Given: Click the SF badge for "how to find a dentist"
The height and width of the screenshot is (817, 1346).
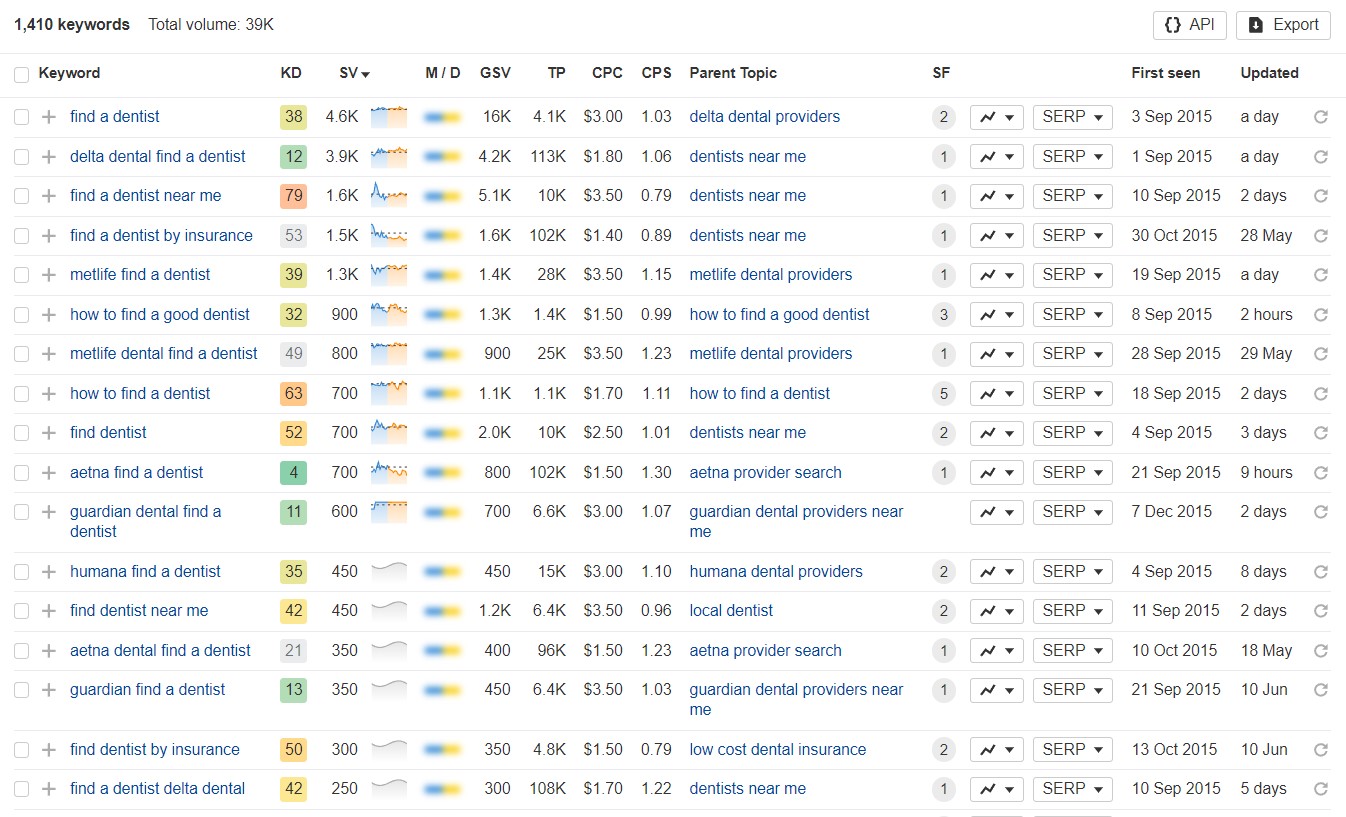Looking at the screenshot, I should coord(943,394).
